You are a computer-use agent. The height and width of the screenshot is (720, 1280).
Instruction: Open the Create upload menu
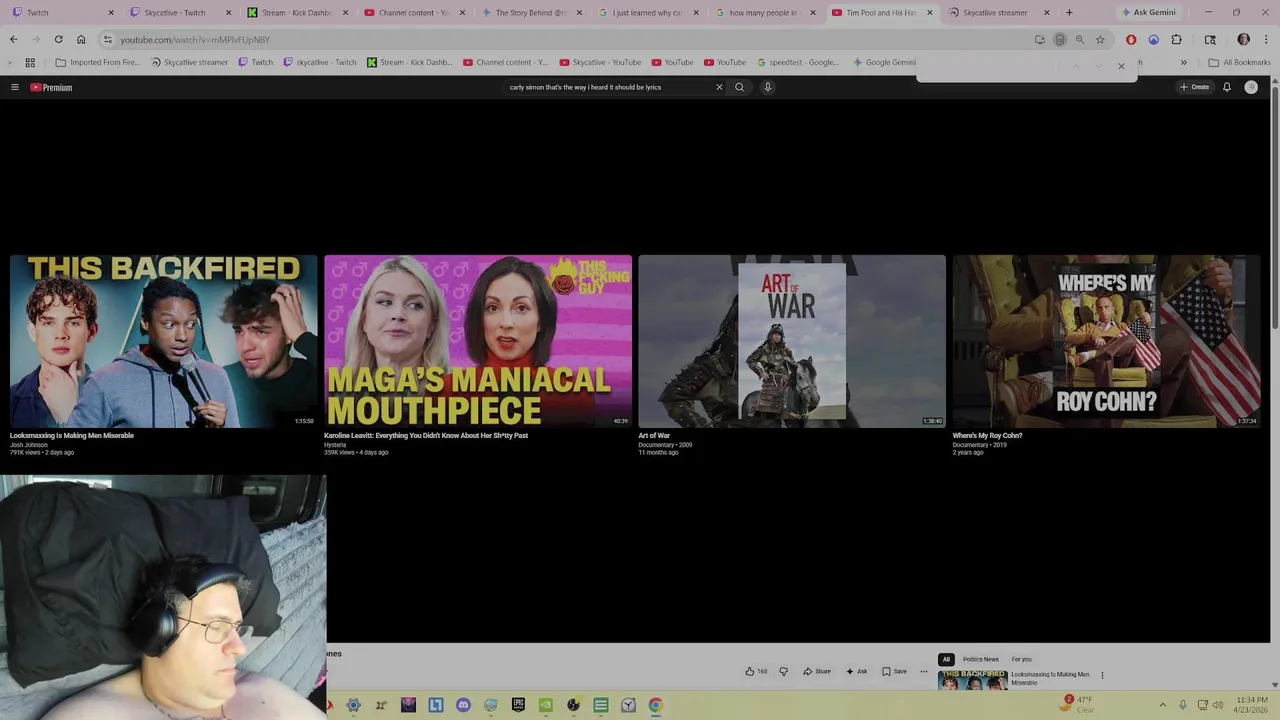tap(1194, 87)
